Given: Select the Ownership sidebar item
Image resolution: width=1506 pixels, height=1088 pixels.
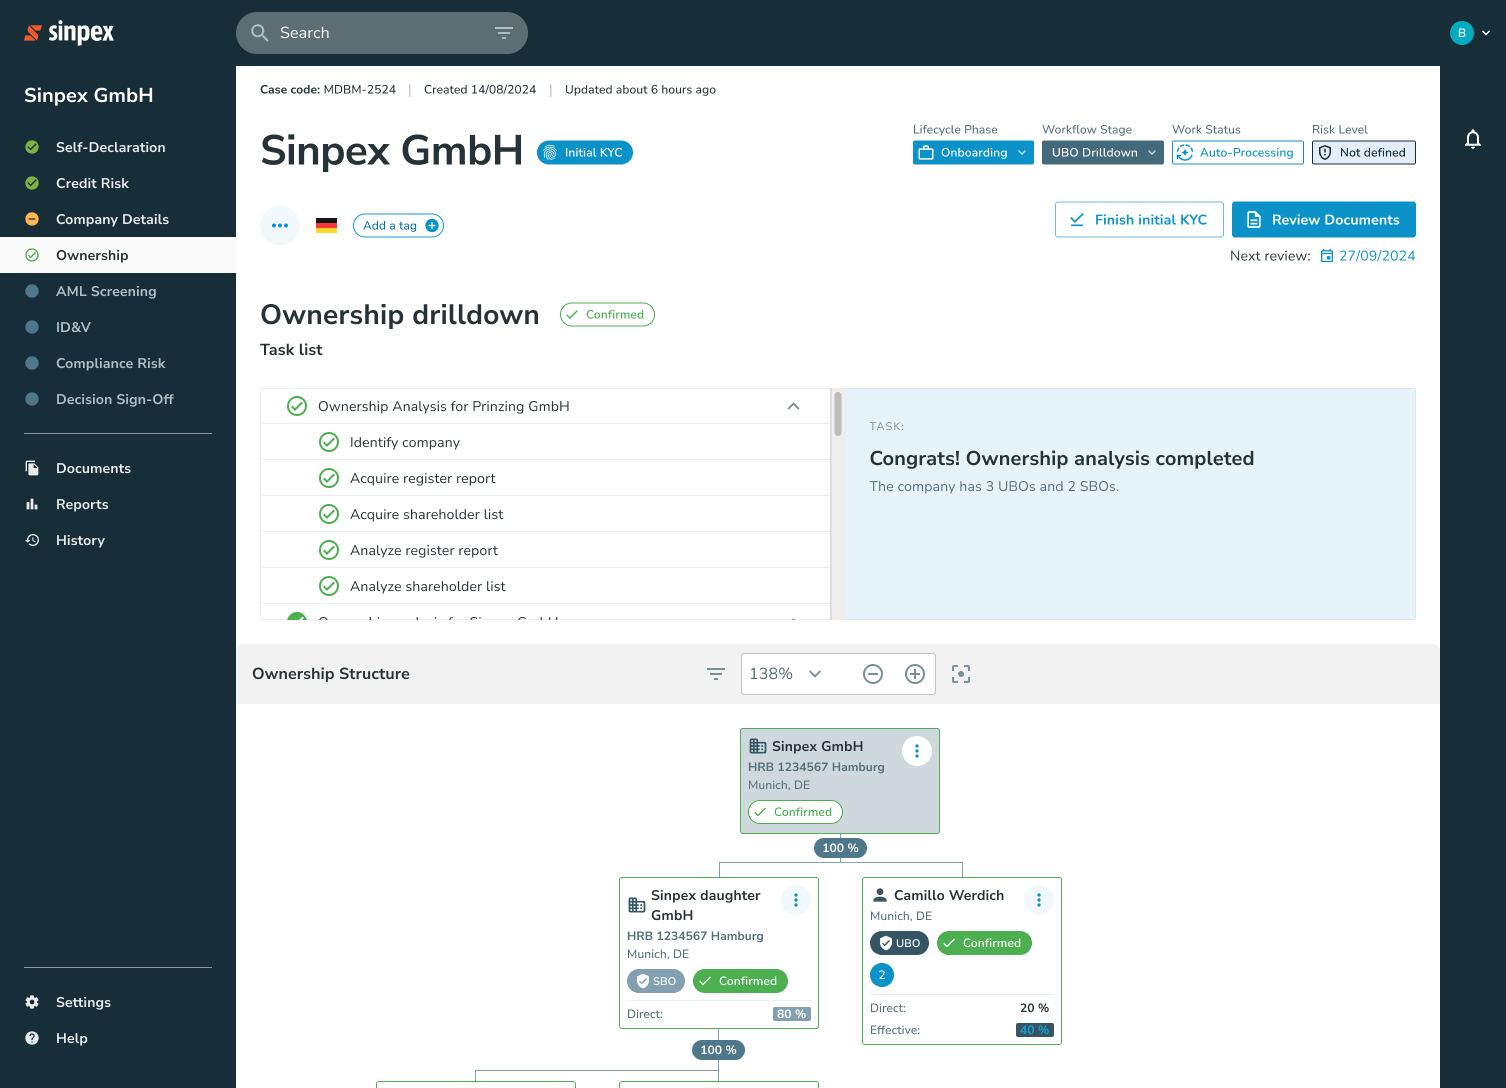Looking at the screenshot, I should 118,255.
